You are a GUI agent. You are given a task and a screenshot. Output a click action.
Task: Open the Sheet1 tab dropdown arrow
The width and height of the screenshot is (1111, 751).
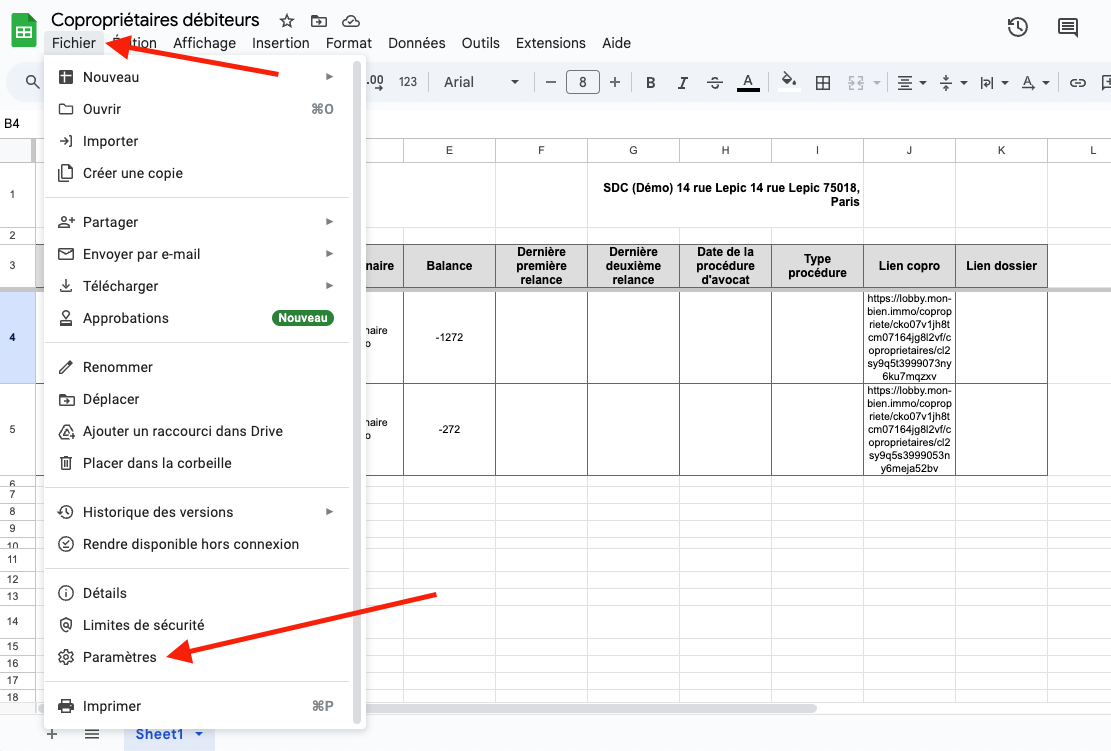(x=199, y=734)
